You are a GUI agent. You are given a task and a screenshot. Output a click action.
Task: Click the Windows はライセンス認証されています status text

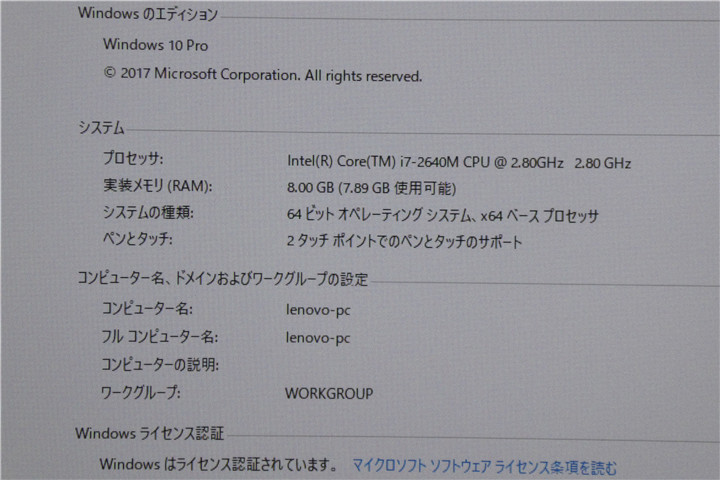218,465
